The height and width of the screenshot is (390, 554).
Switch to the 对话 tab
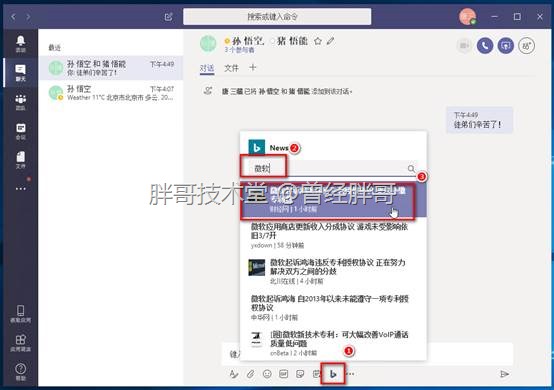[x=207, y=68]
